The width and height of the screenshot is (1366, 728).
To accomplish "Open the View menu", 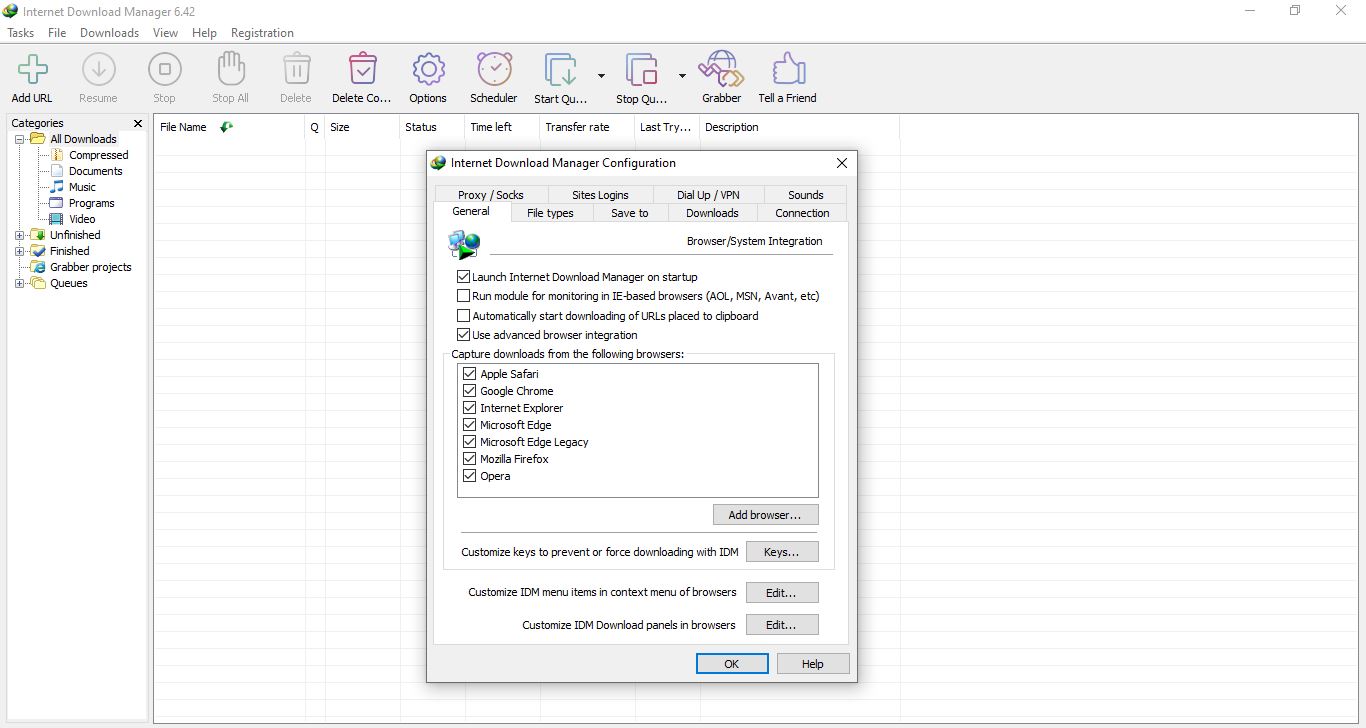I will [x=165, y=33].
